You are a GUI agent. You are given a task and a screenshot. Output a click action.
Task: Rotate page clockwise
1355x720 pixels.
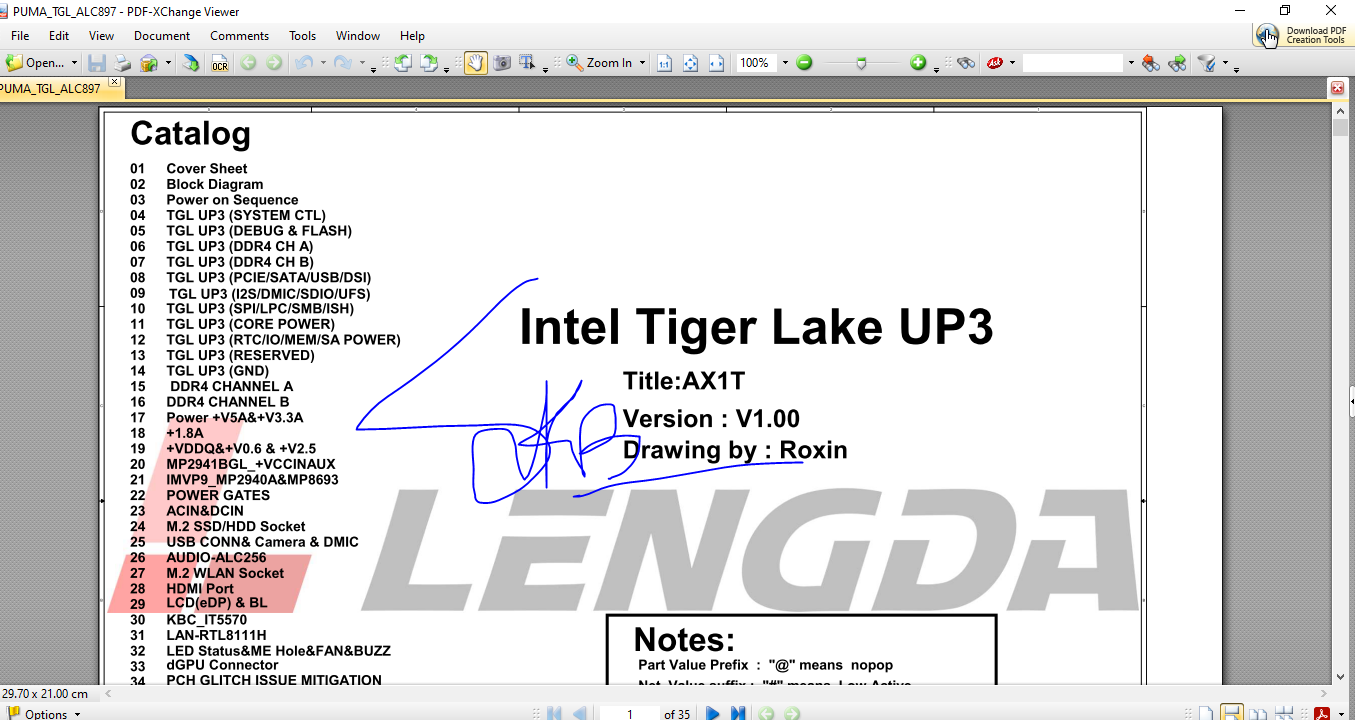click(x=430, y=63)
